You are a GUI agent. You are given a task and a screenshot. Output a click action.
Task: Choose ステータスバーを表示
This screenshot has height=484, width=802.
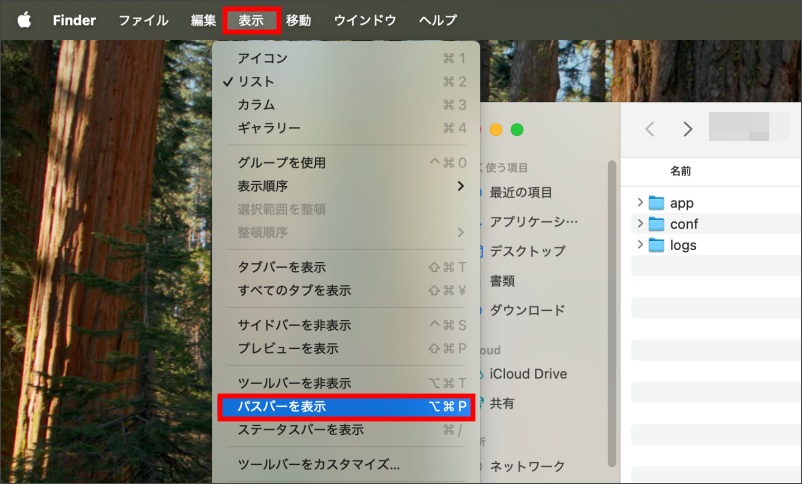(346, 430)
